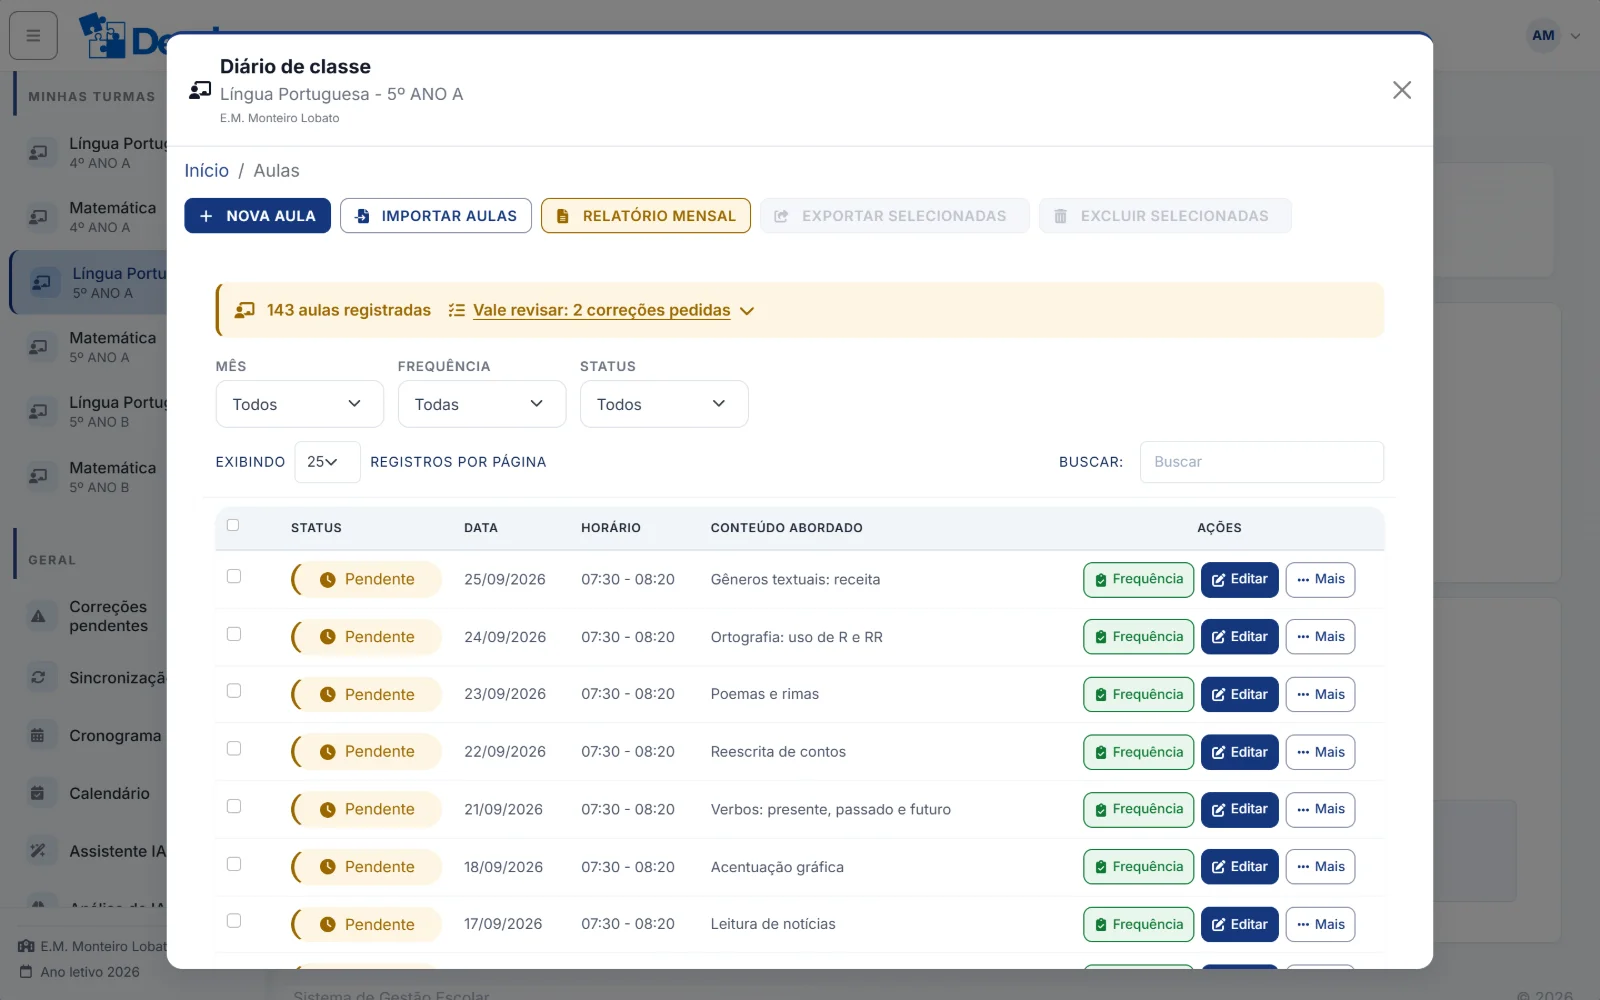Viewport: 1600px width, 1000px height.
Task: Check the Acentuação gráfica row checkbox
Action: [x=234, y=864]
